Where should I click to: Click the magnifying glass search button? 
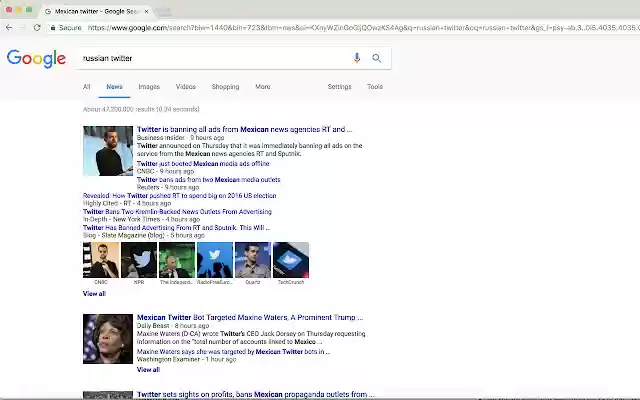point(377,58)
